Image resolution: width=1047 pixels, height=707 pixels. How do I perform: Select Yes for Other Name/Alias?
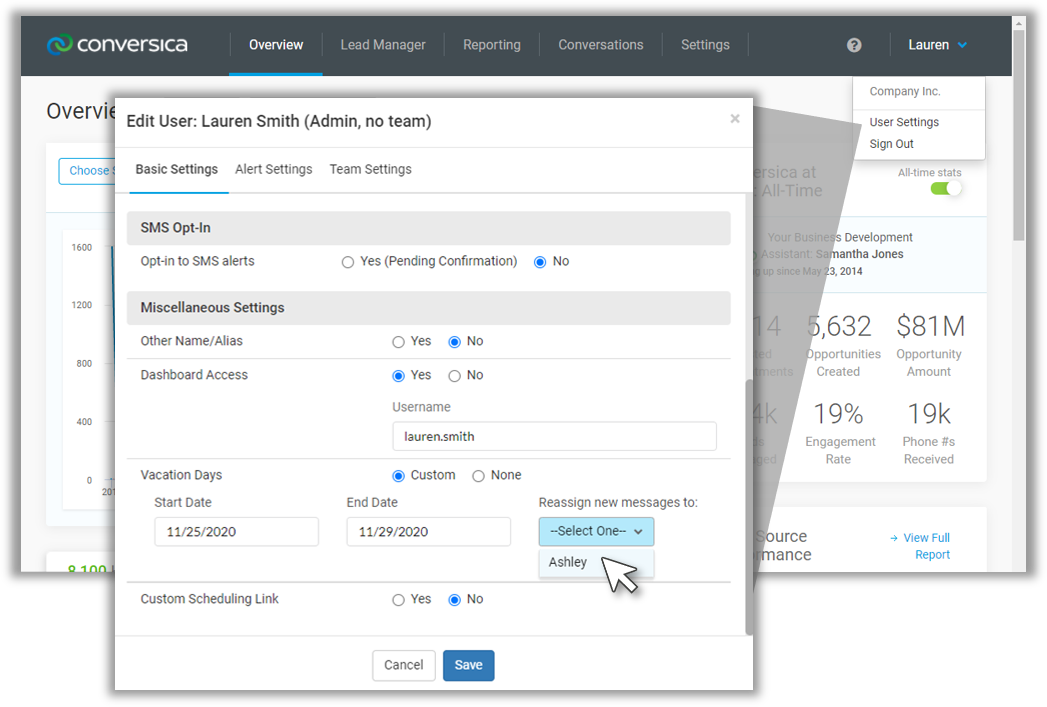398,342
